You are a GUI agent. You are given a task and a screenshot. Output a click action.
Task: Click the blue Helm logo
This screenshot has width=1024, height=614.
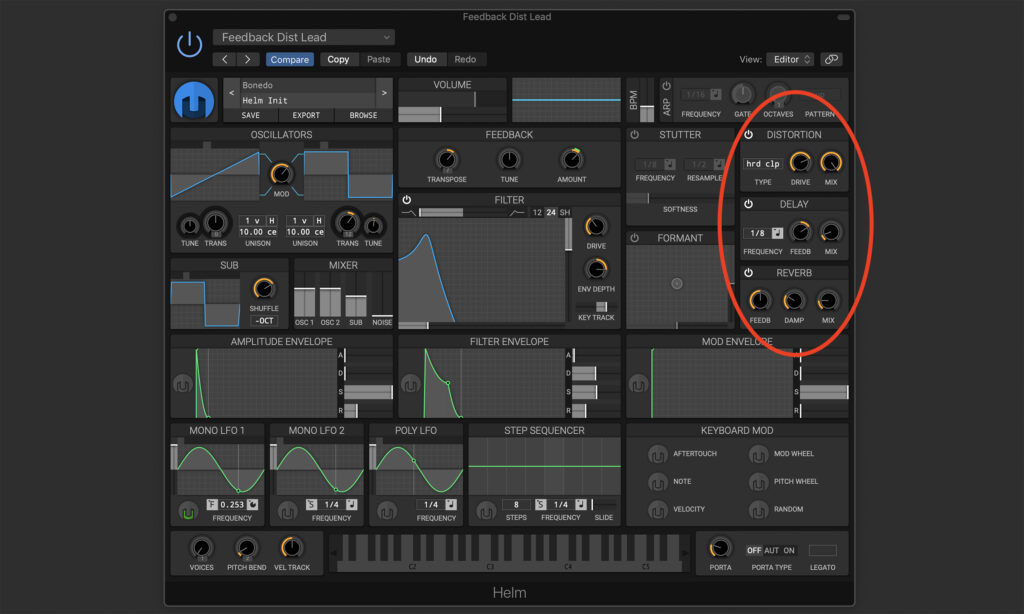(194, 101)
